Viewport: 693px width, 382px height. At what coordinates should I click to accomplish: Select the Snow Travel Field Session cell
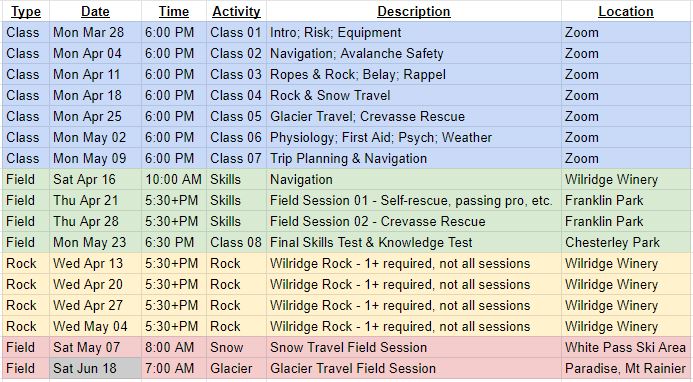414,348
